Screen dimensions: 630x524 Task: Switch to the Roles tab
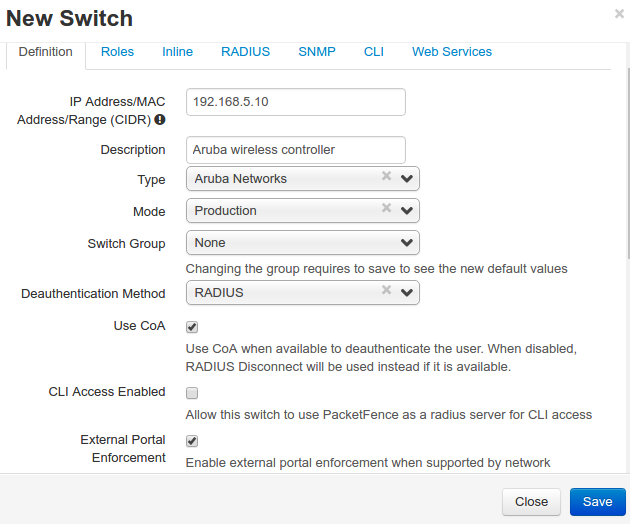coord(117,52)
